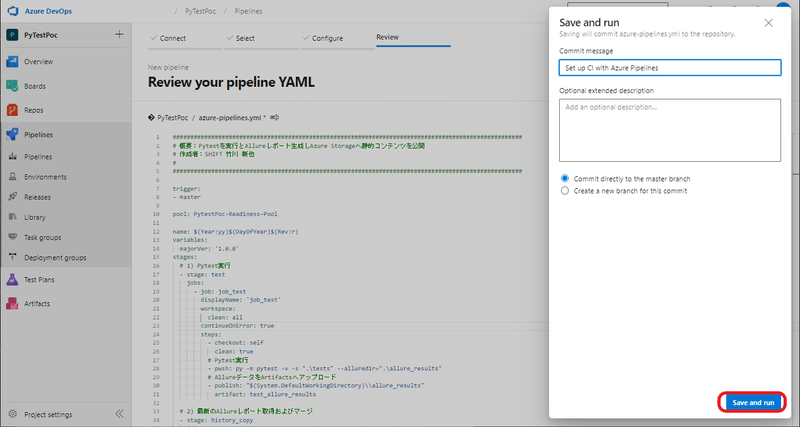This screenshot has width=800, height=427.
Task: Click YAML line 'majorVer: 1.0.0'
Action: coord(209,248)
